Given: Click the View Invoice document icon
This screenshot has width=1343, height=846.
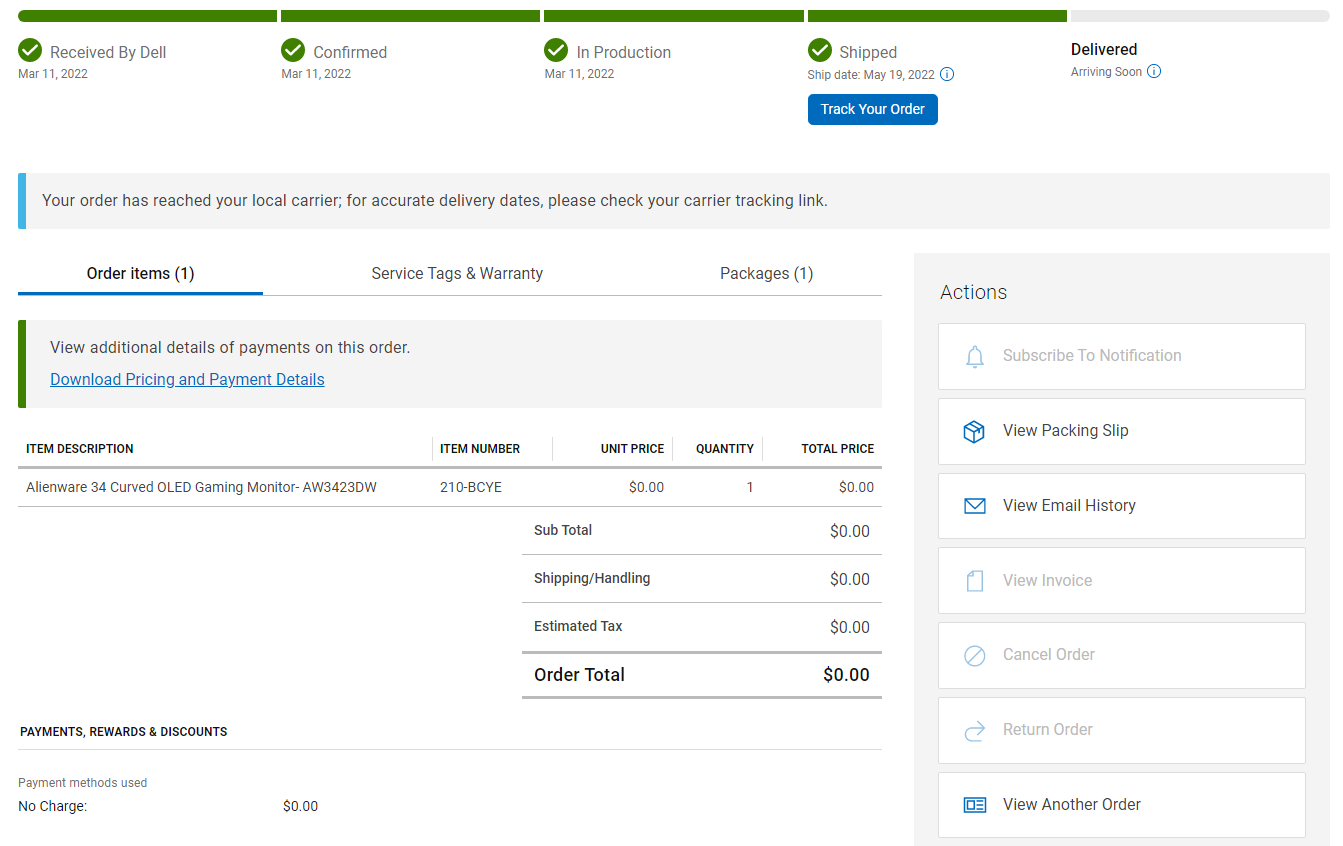Looking at the screenshot, I should click(x=975, y=581).
